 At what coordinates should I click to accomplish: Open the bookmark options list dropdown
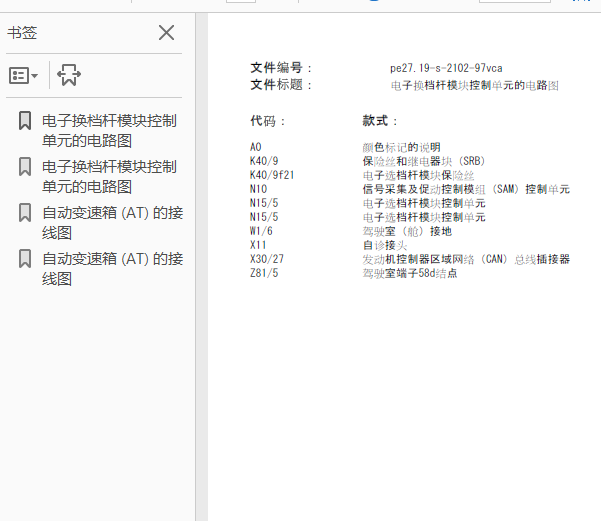(23, 75)
